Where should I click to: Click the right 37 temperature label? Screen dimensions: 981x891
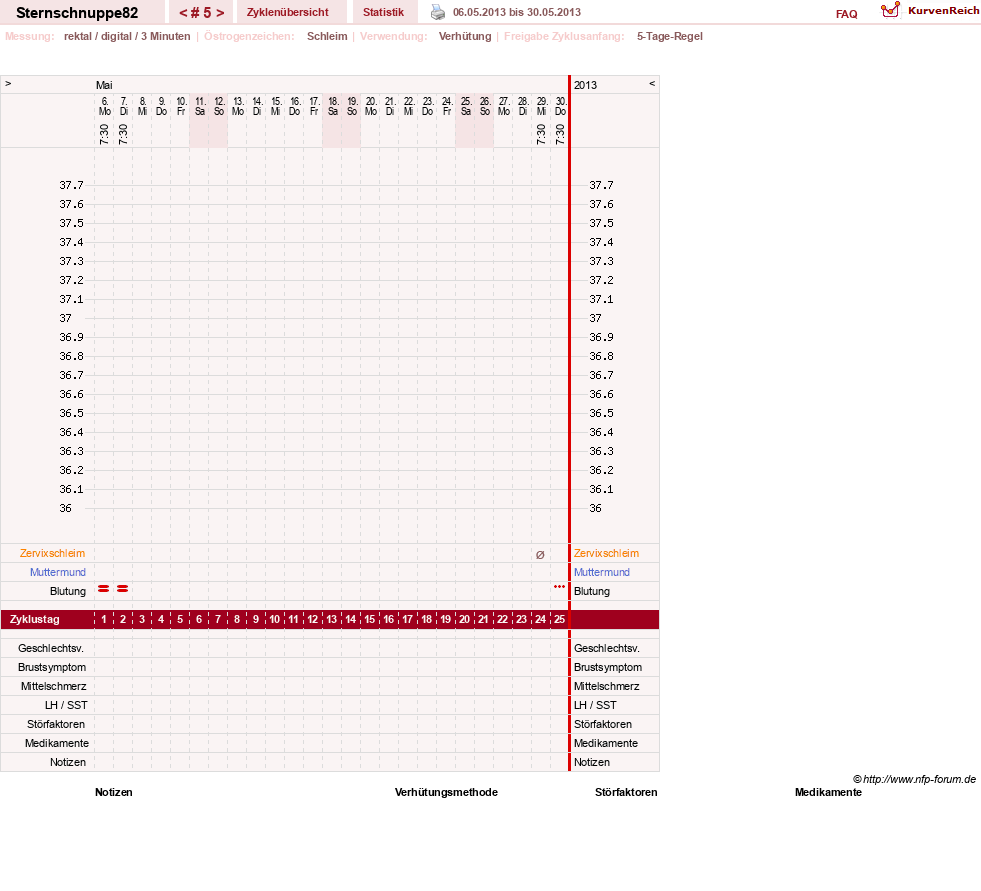point(595,318)
